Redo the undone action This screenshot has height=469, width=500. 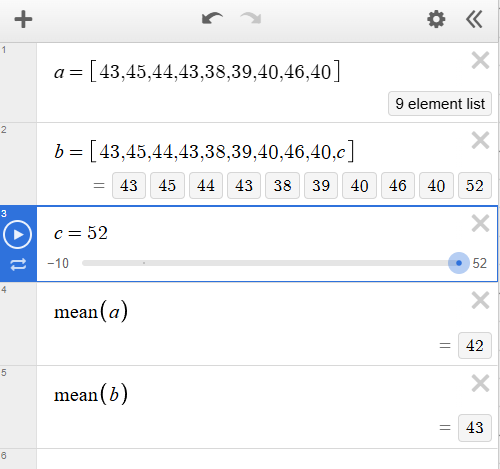pyautogui.click(x=251, y=19)
